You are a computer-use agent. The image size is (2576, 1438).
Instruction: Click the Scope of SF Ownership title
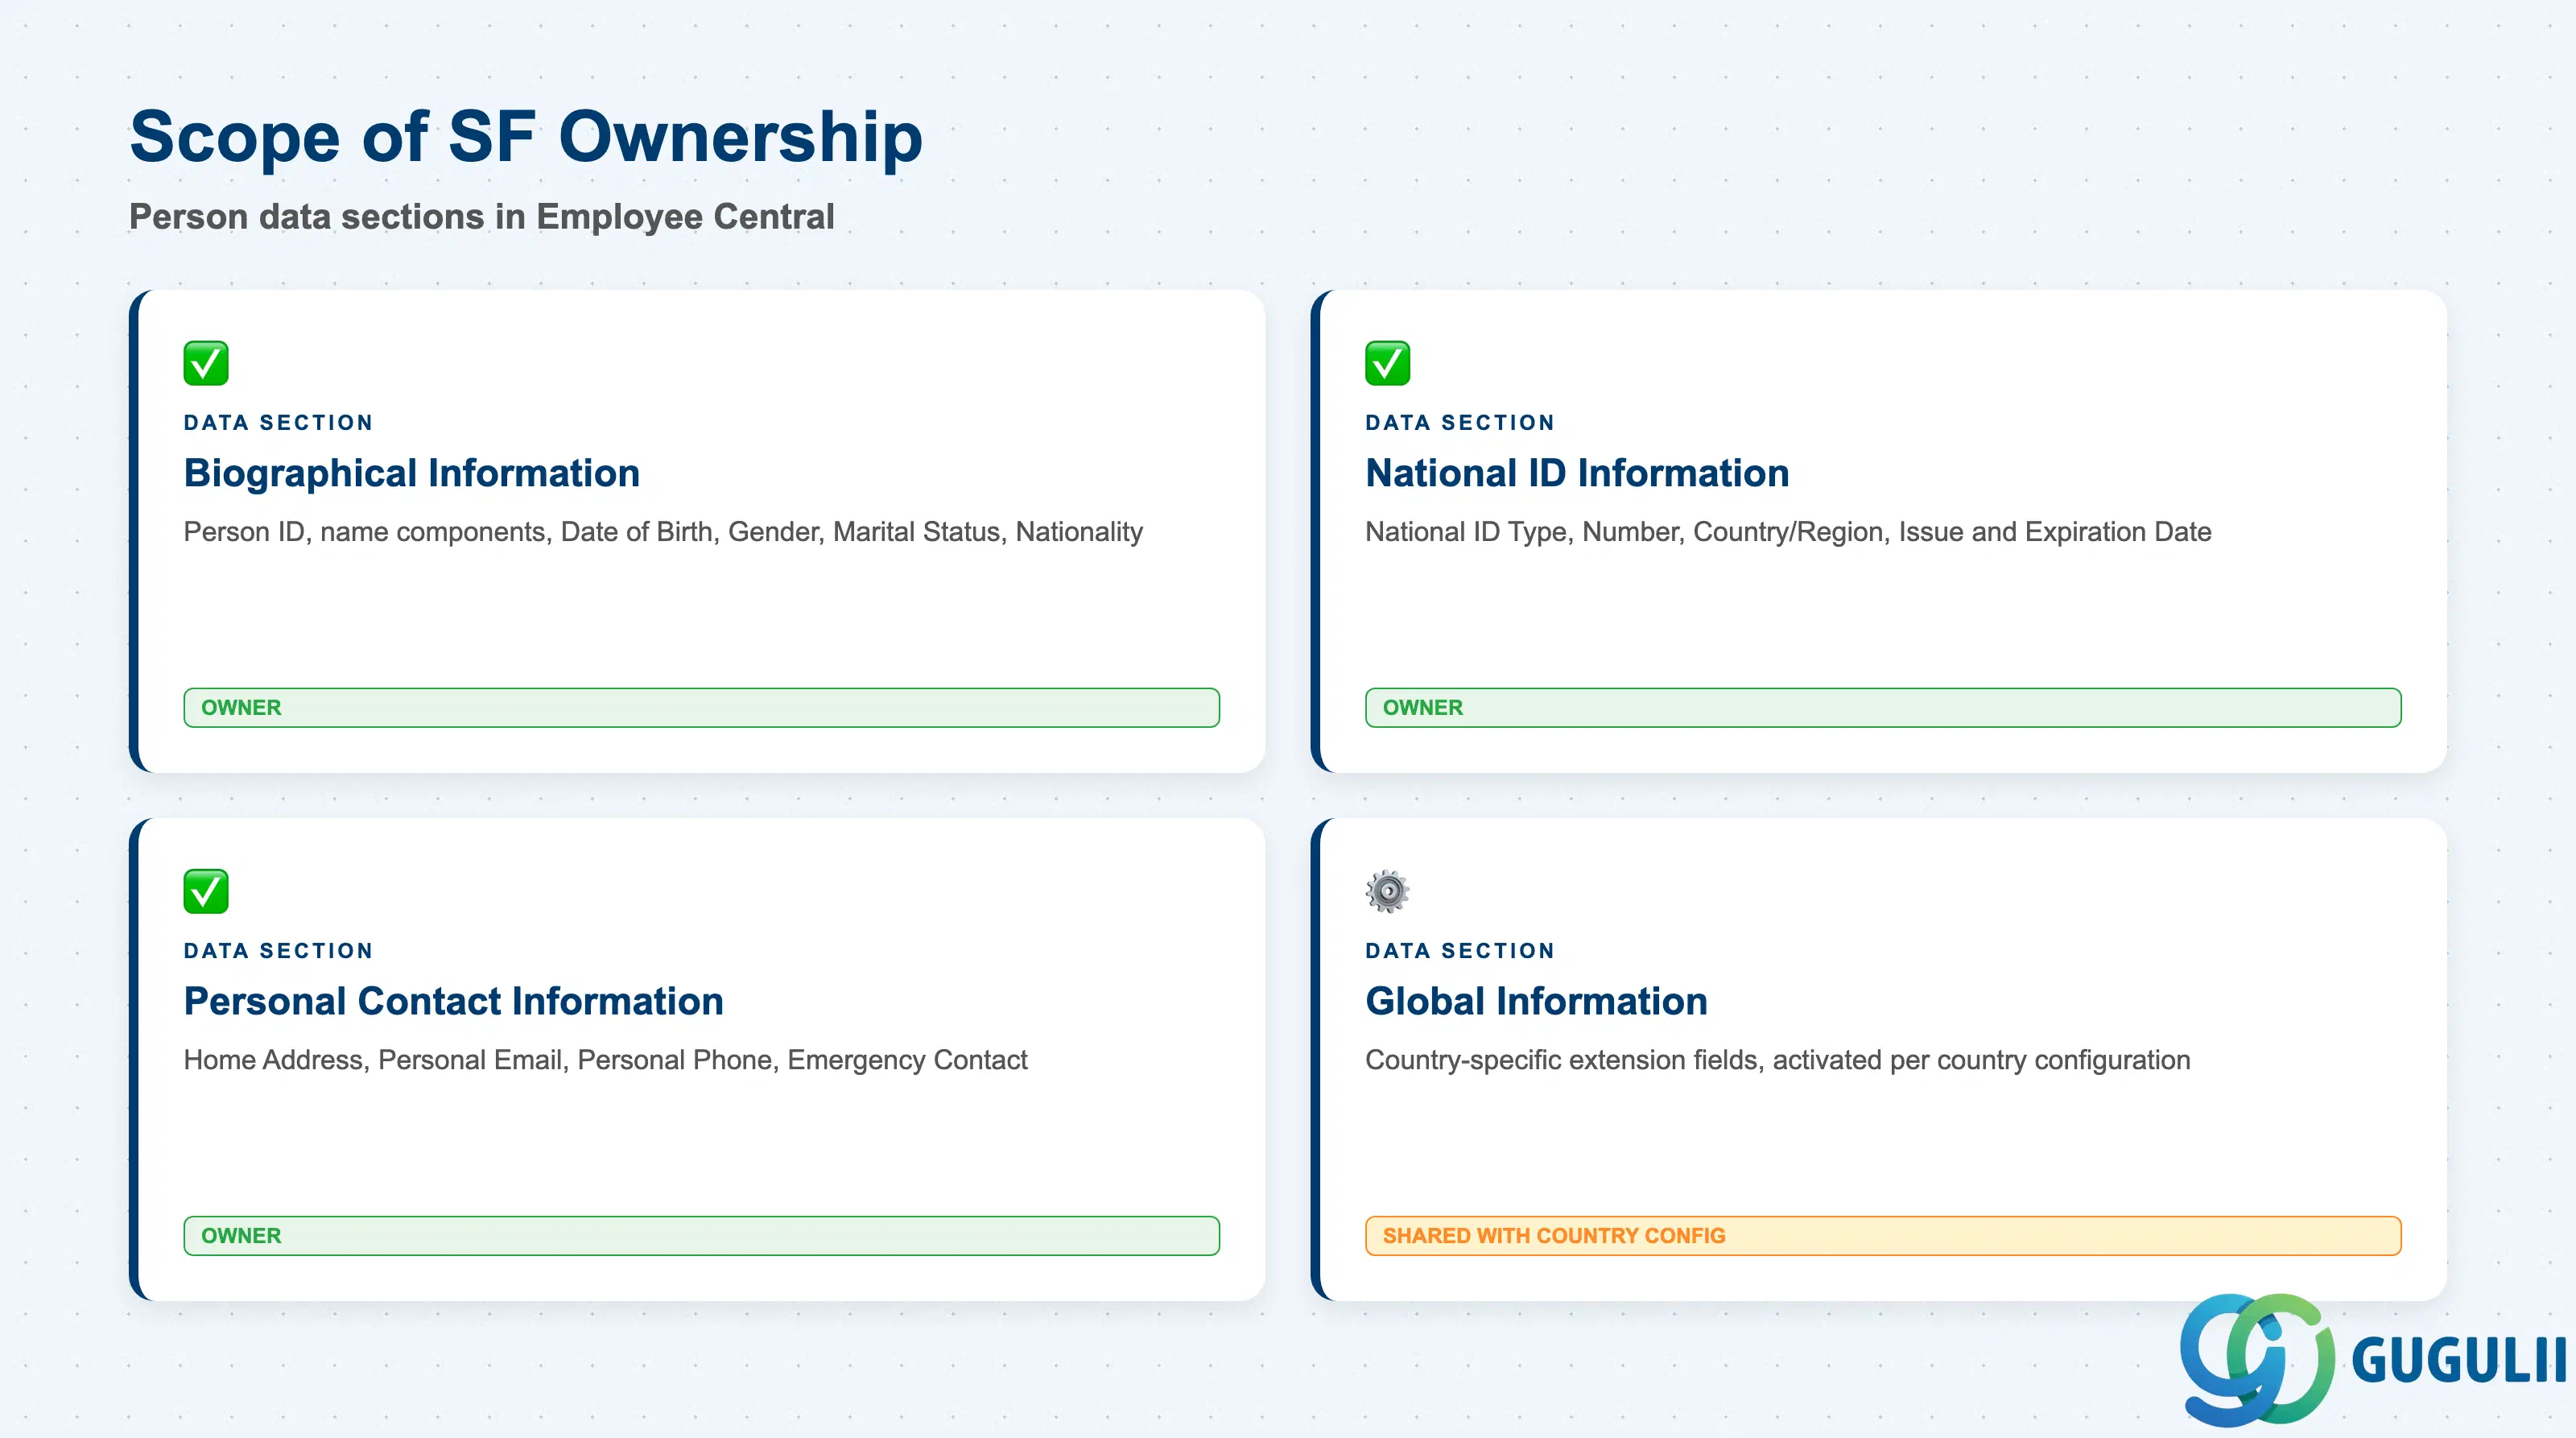pyautogui.click(x=526, y=137)
